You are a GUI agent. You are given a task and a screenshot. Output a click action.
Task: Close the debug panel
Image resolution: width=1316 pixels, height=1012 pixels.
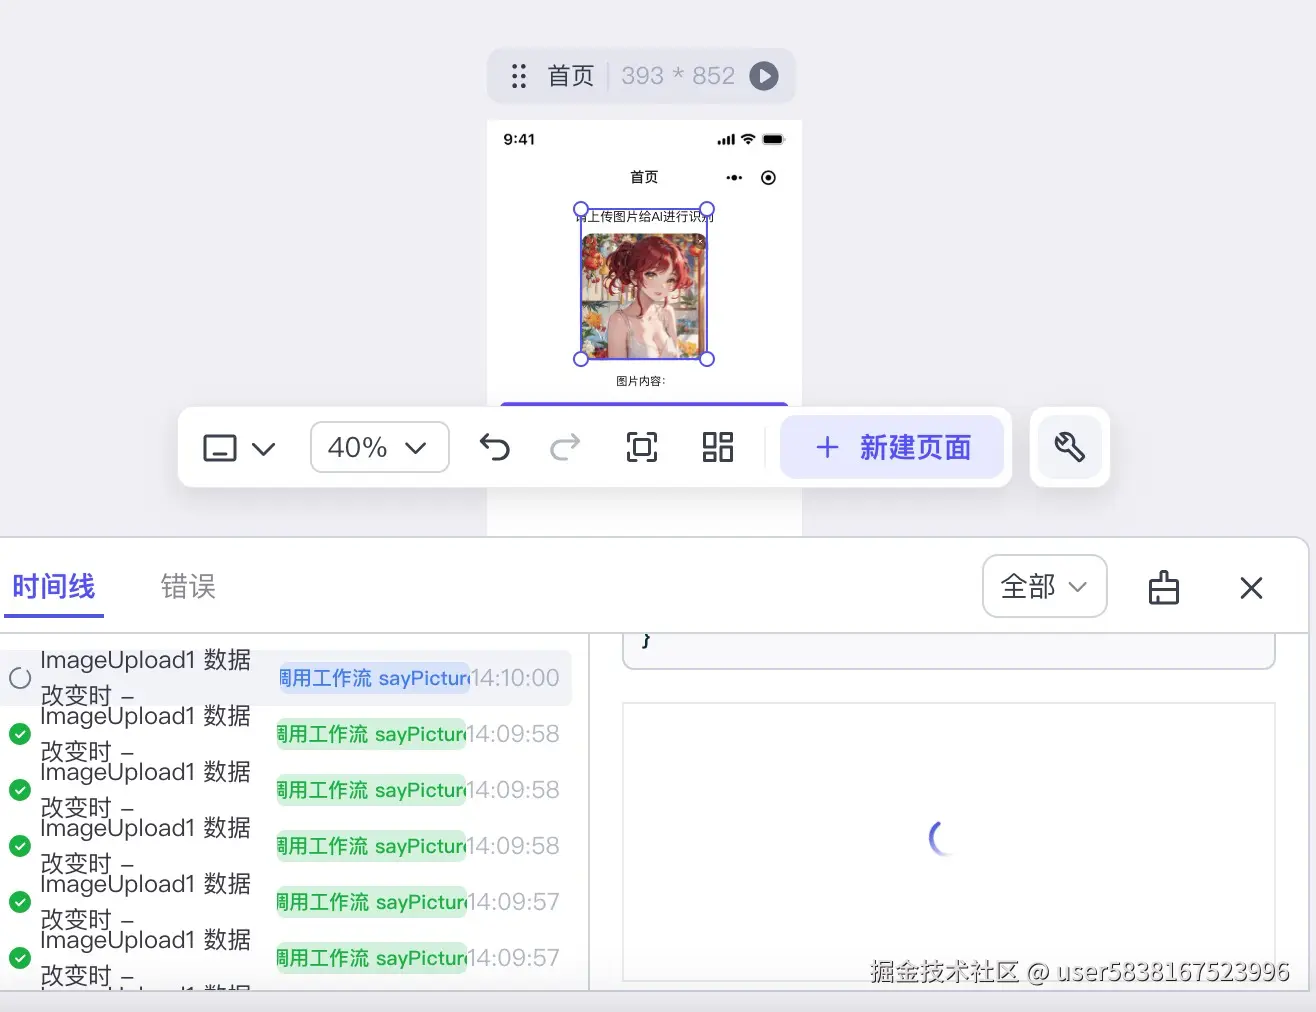coord(1251,588)
